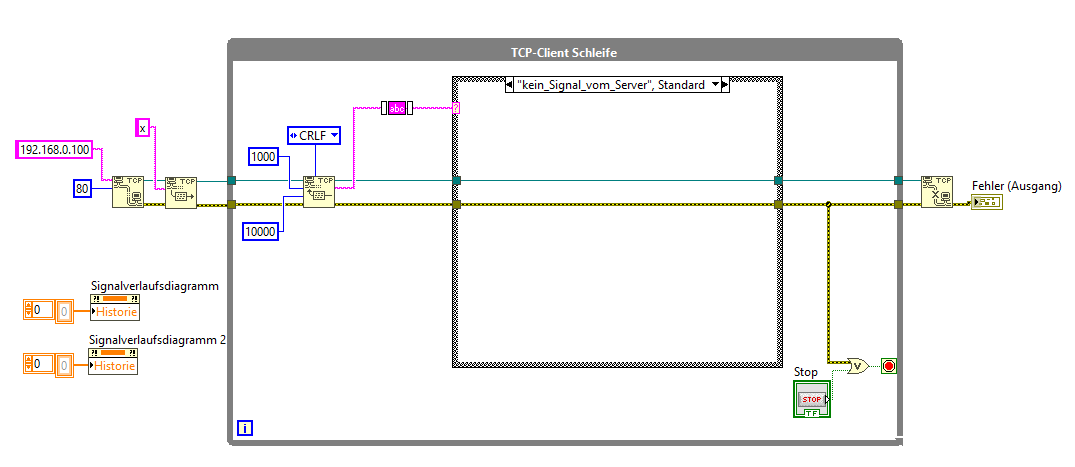
Task: Click the string concatenate abc node
Action: pyautogui.click(x=397, y=108)
